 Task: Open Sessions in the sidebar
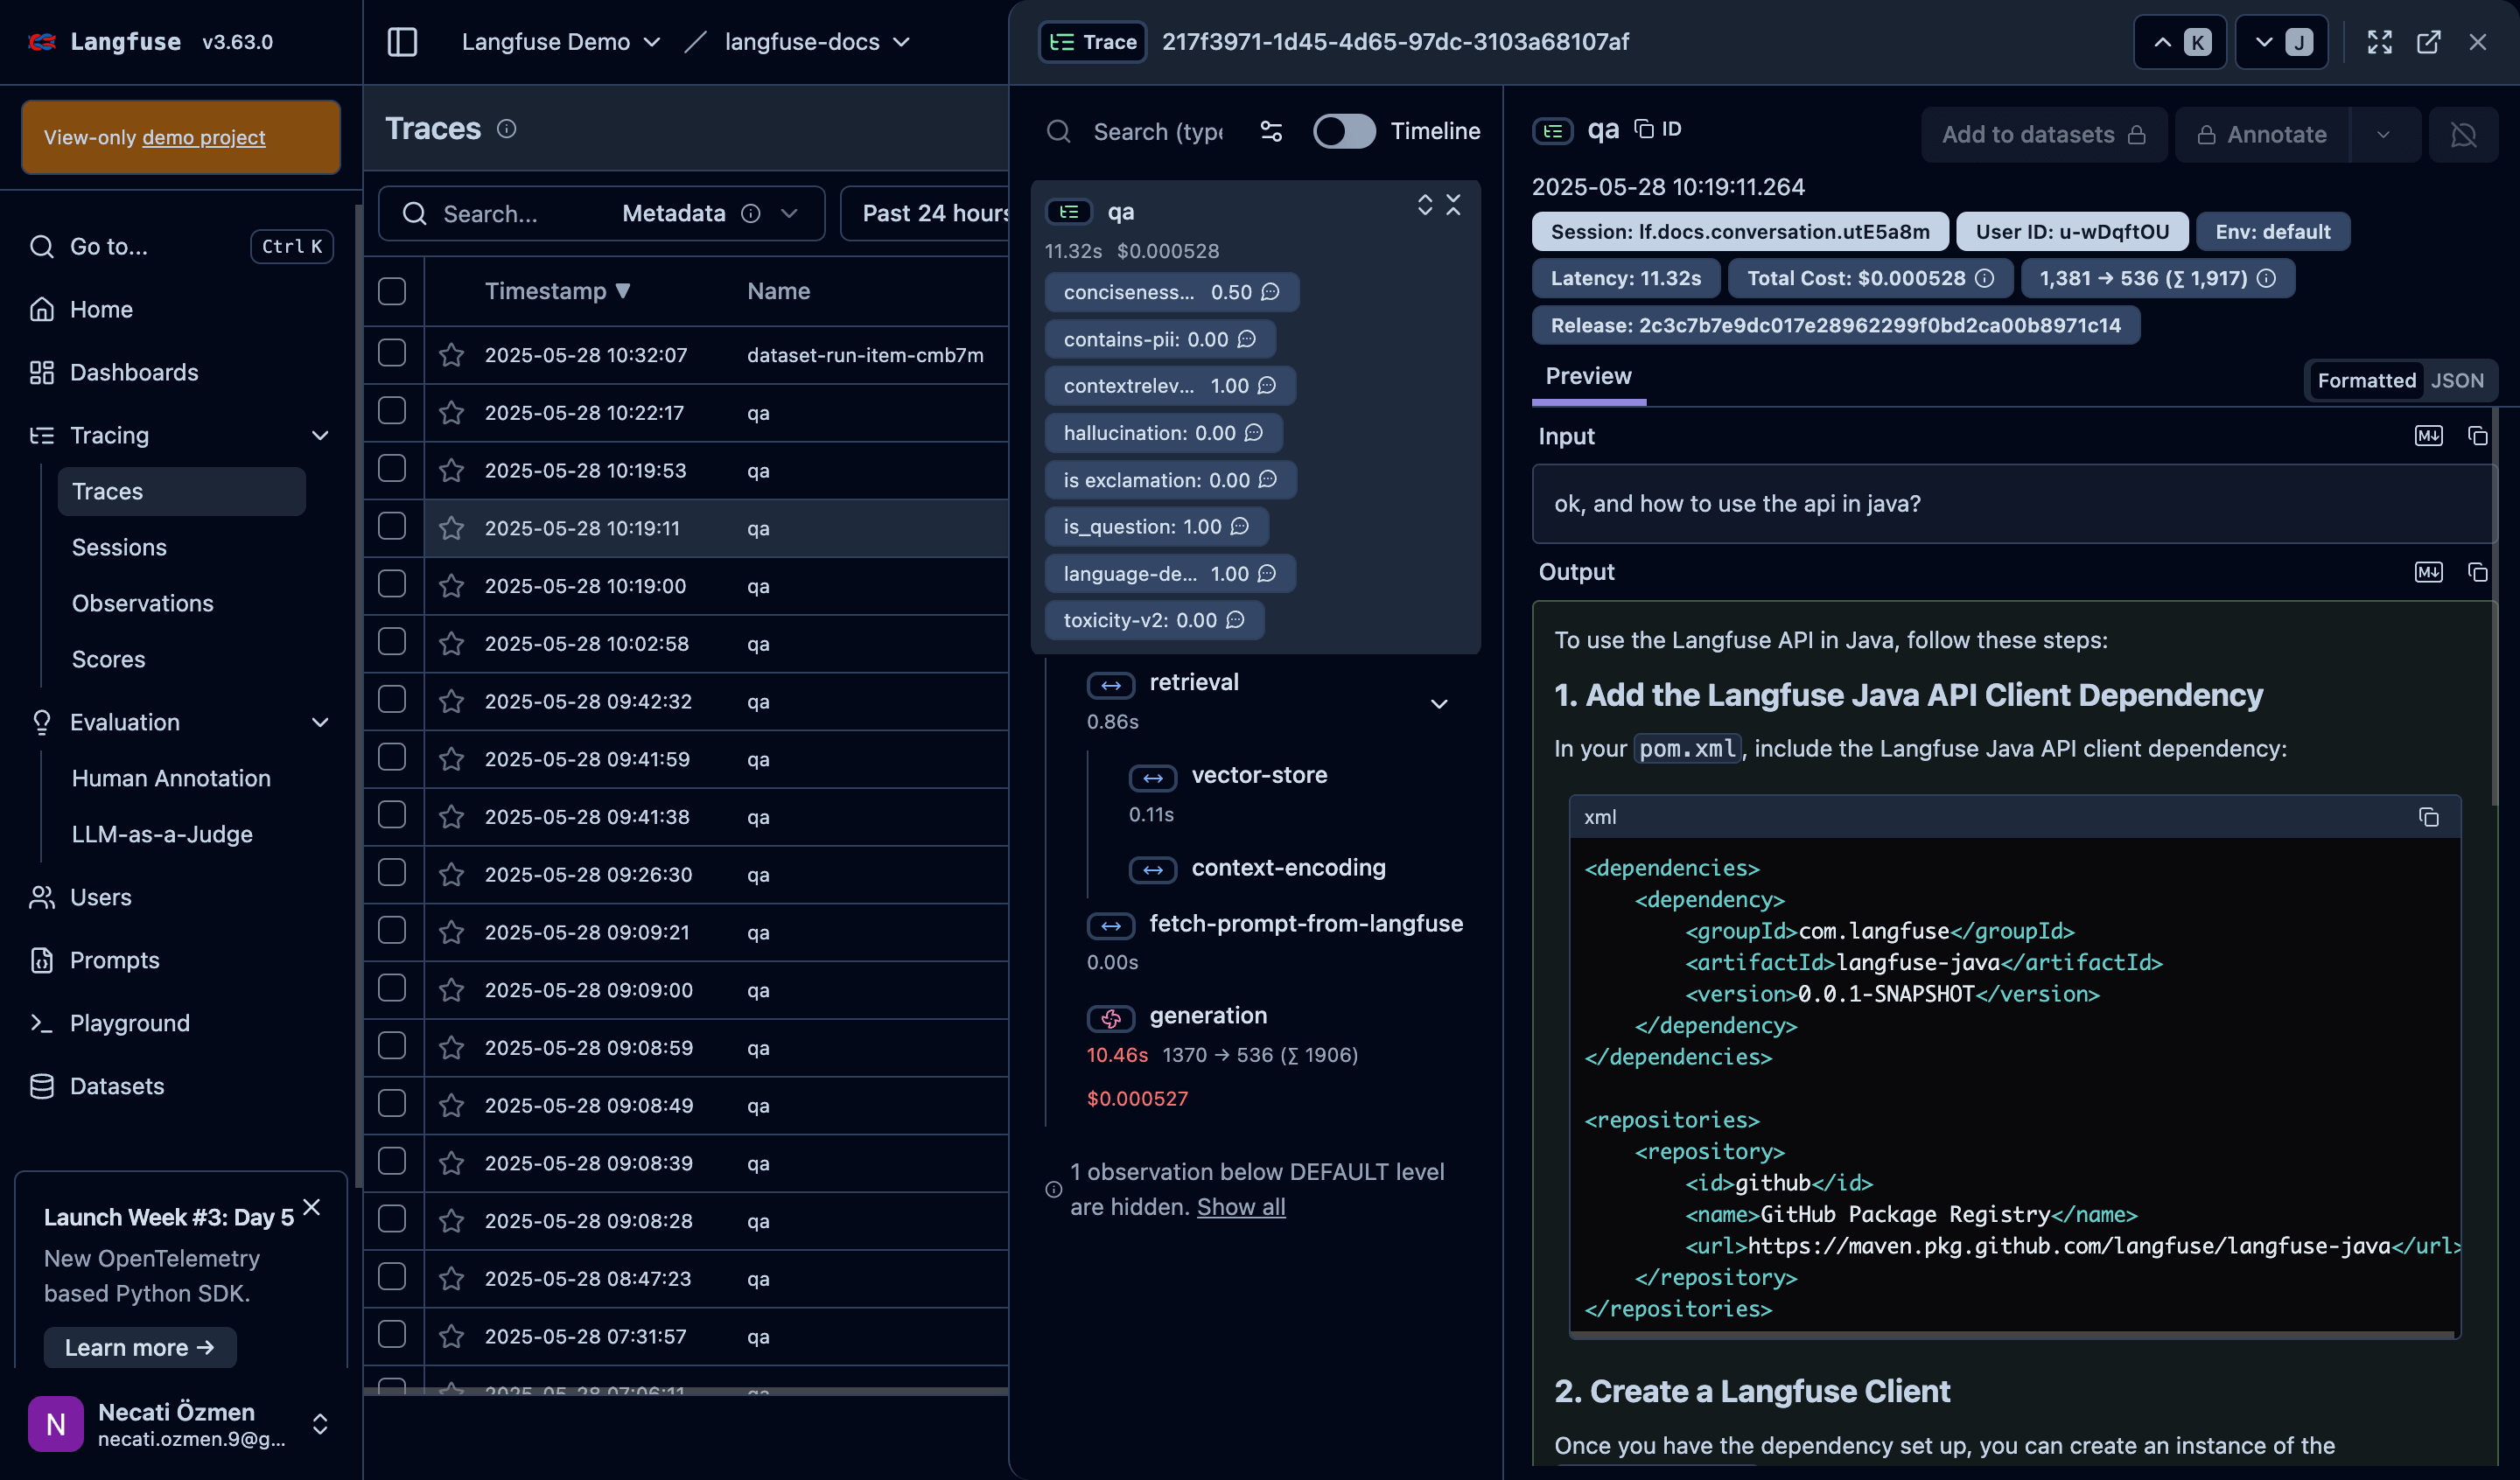(119, 547)
